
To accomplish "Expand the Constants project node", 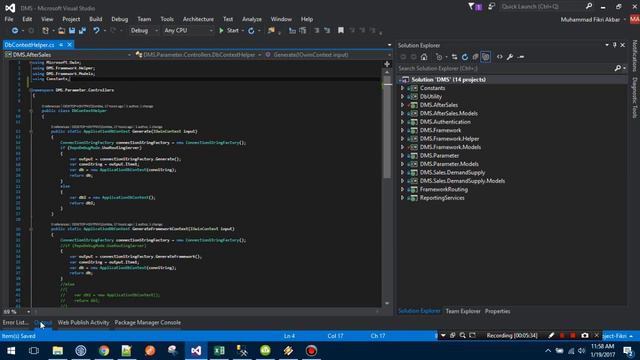I will coord(402,88).
